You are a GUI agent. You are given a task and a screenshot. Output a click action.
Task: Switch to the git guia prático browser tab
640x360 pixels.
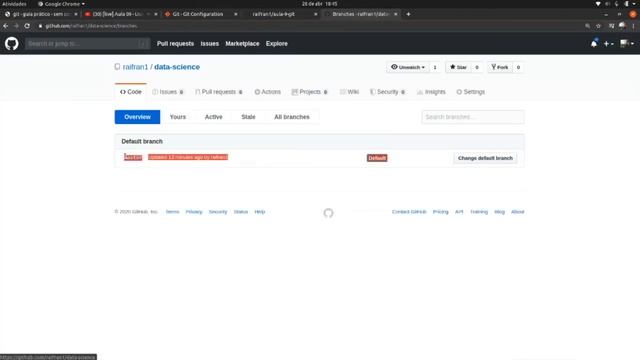click(x=41, y=14)
